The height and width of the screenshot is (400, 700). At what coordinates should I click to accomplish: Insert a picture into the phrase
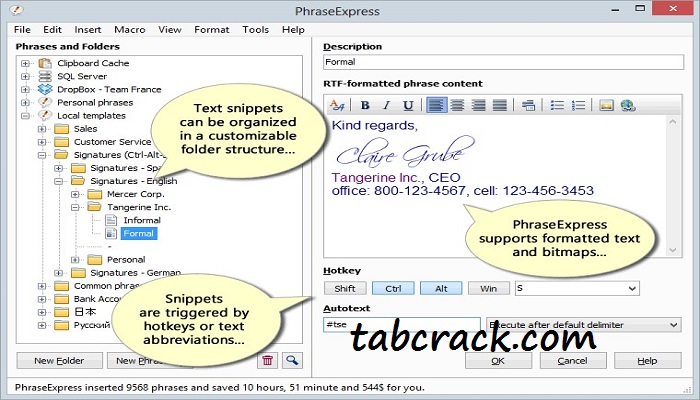[x=606, y=105]
